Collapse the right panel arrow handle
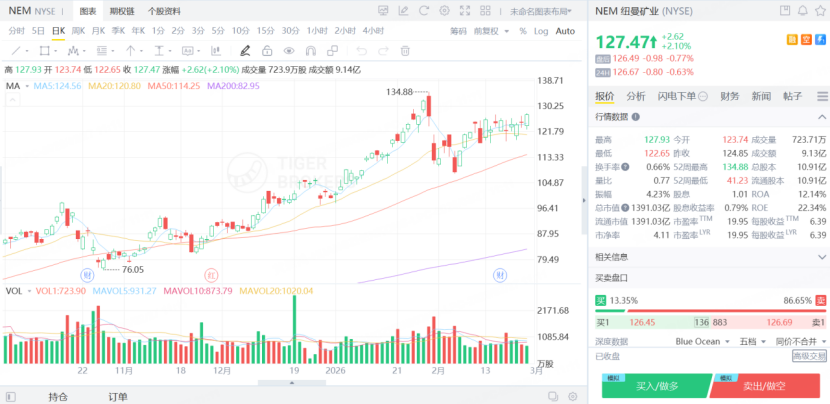Image resolution: width=830 pixels, height=404 pixels. pos(583,200)
